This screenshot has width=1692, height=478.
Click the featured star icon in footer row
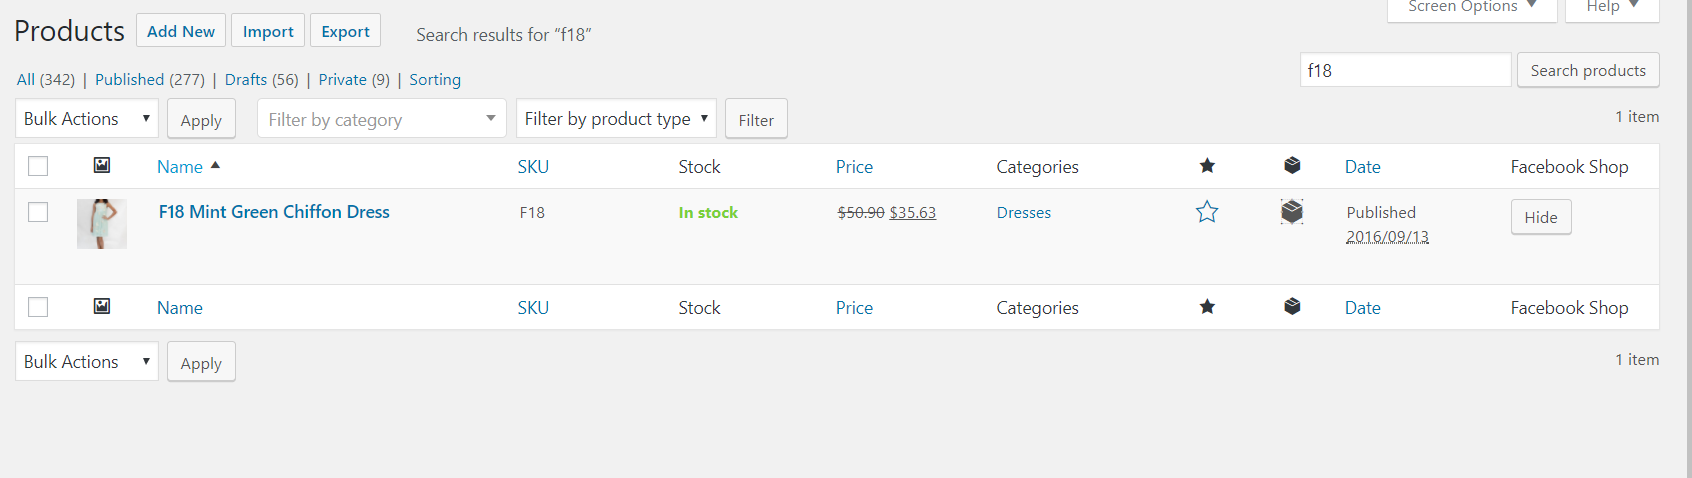[1207, 306]
